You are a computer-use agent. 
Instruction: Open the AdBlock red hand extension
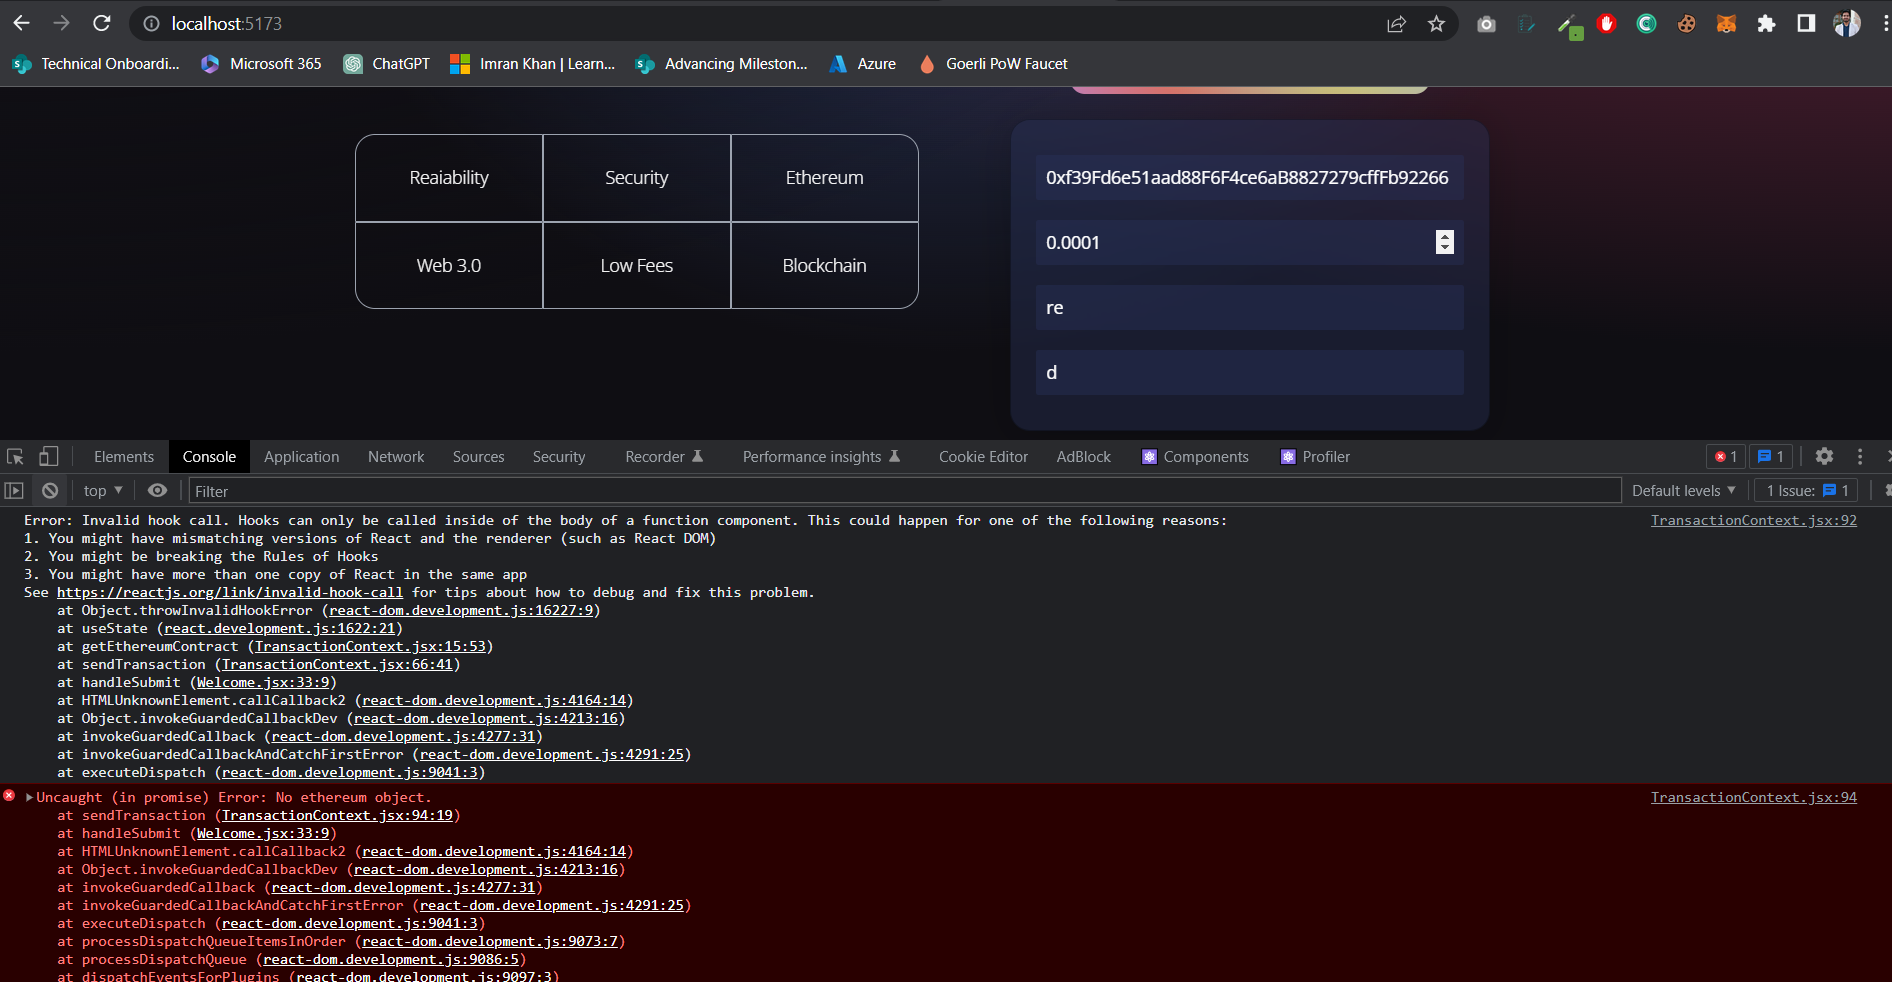pyautogui.click(x=1607, y=24)
